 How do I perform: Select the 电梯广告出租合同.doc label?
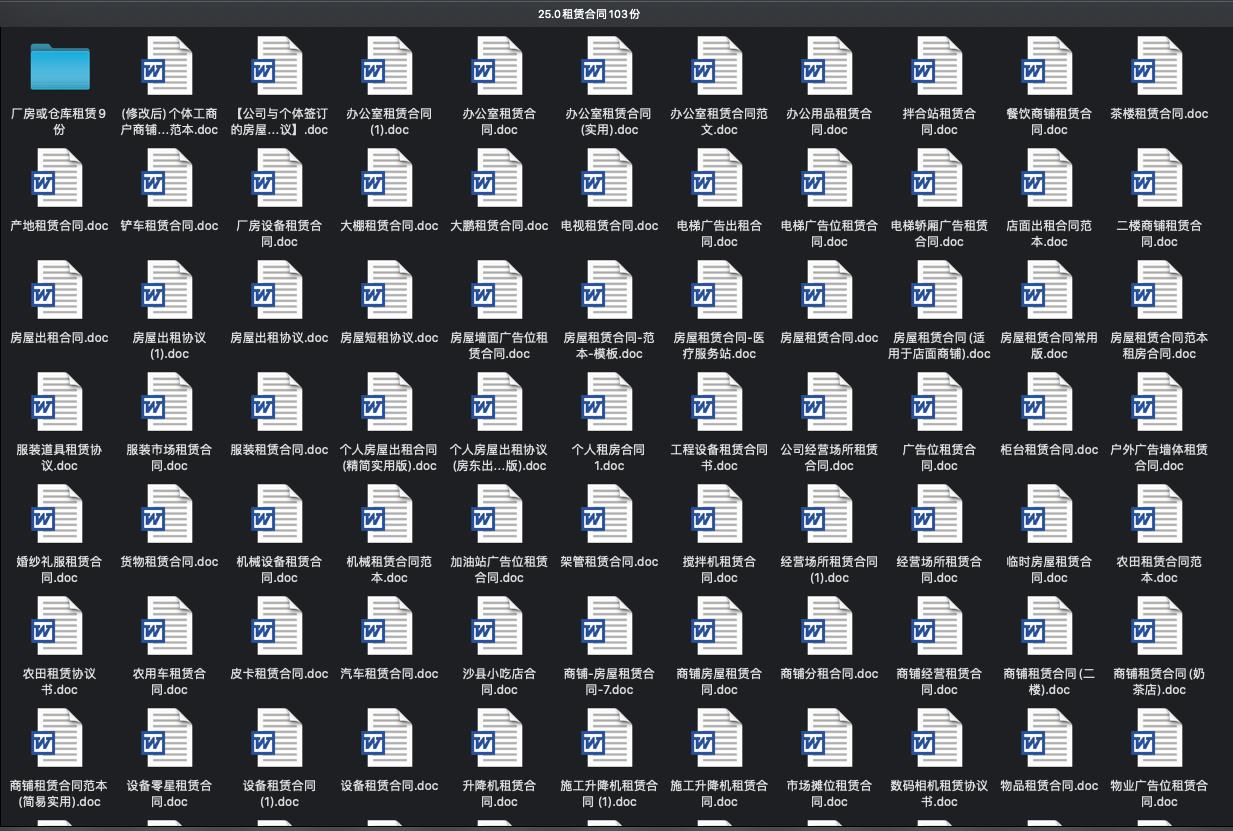coord(719,234)
